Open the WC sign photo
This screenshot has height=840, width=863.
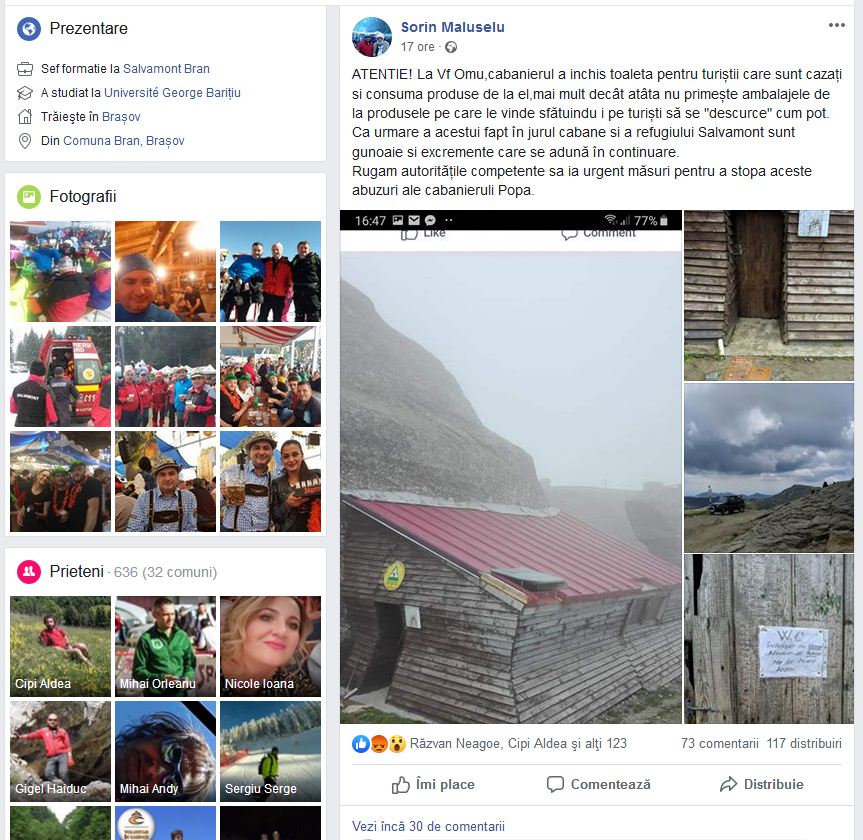769,639
